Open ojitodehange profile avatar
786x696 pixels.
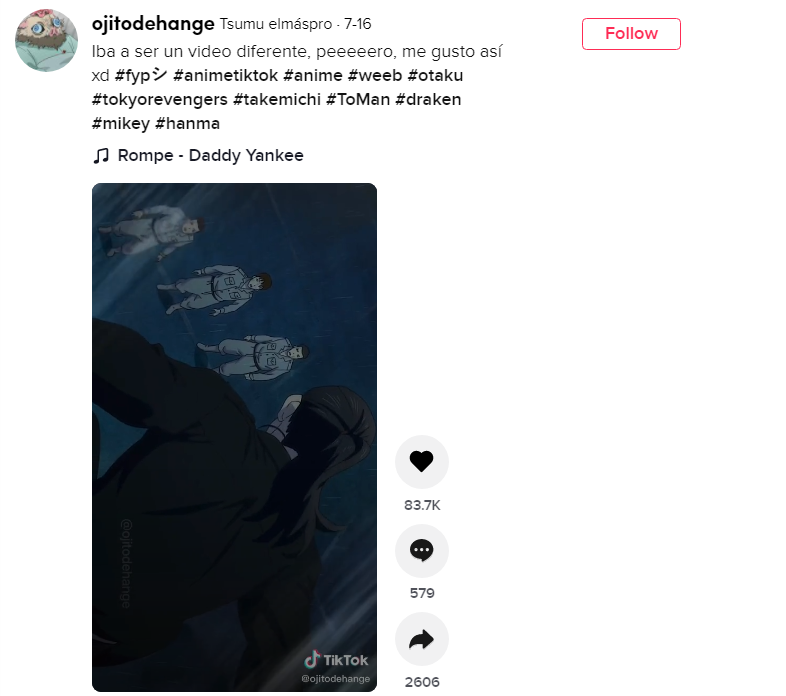[47, 40]
